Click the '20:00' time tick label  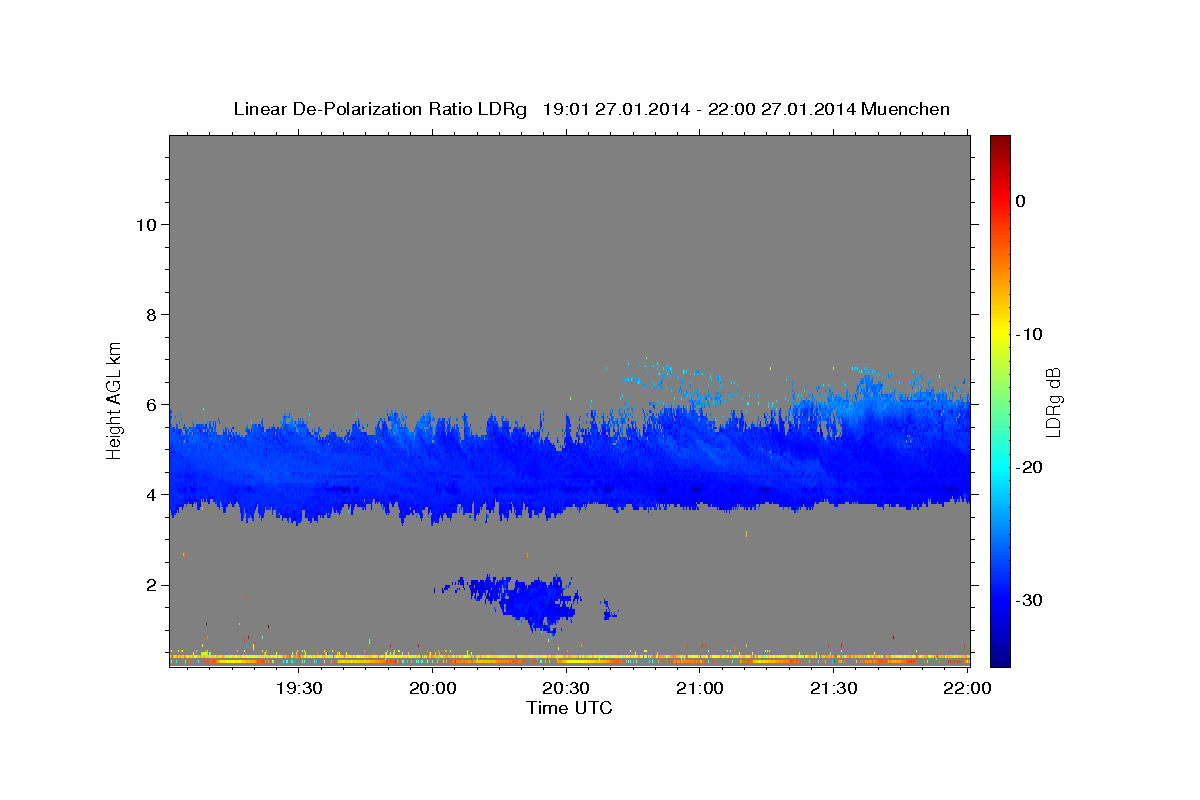(432, 688)
